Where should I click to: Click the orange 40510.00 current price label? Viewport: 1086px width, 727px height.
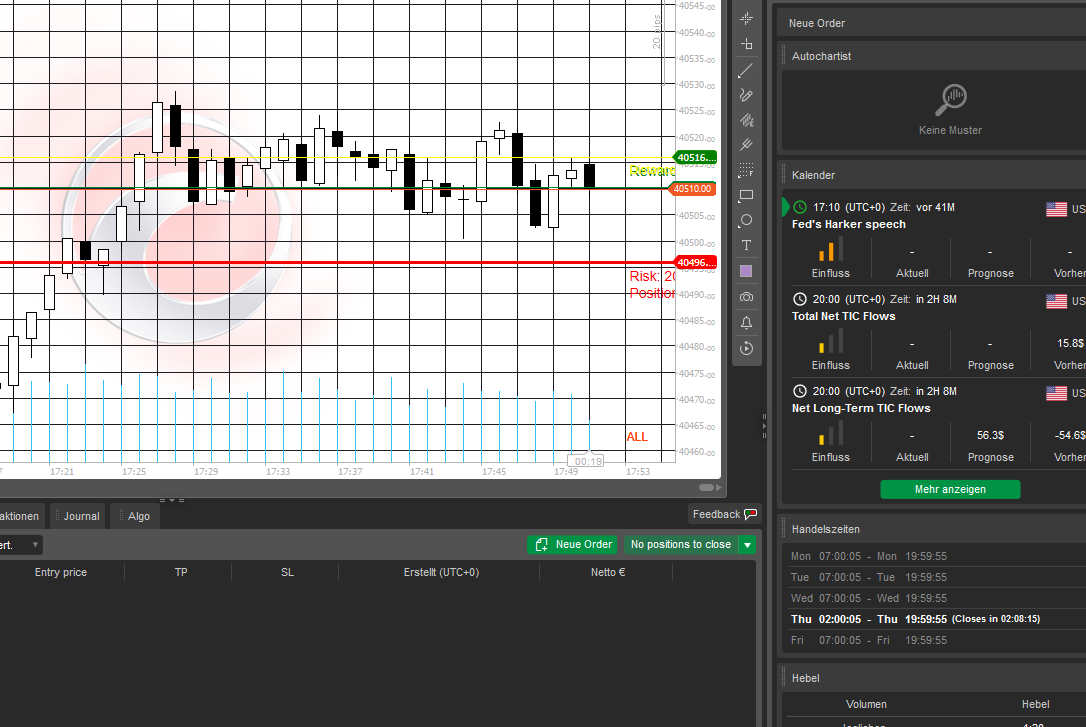pos(693,188)
